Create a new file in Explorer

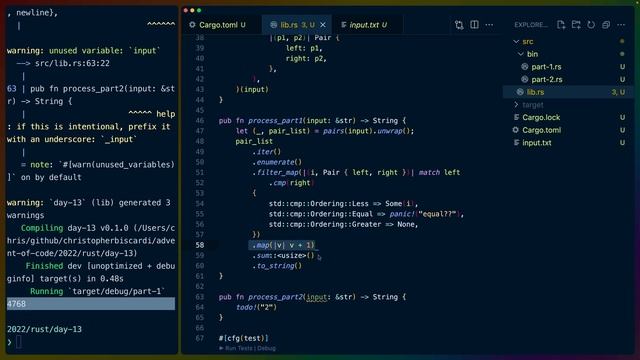[x=561, y=25]
